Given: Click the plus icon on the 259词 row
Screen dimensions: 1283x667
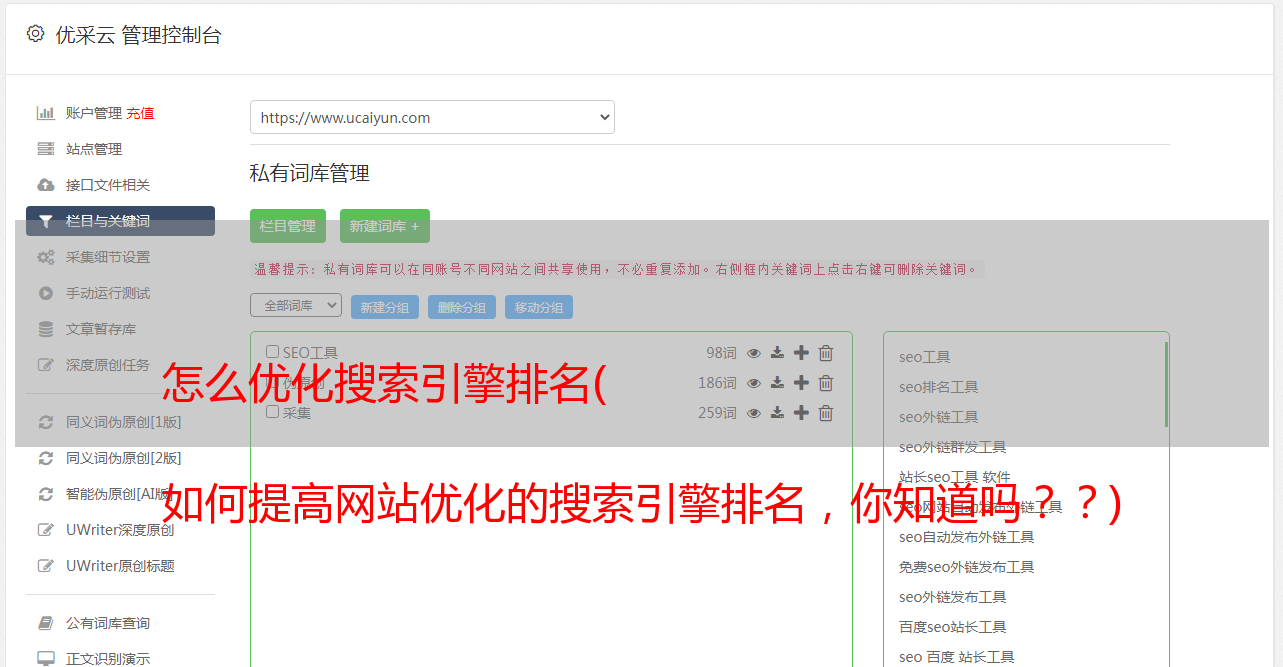Looking at the screenshot, I should tap(801, 413).
